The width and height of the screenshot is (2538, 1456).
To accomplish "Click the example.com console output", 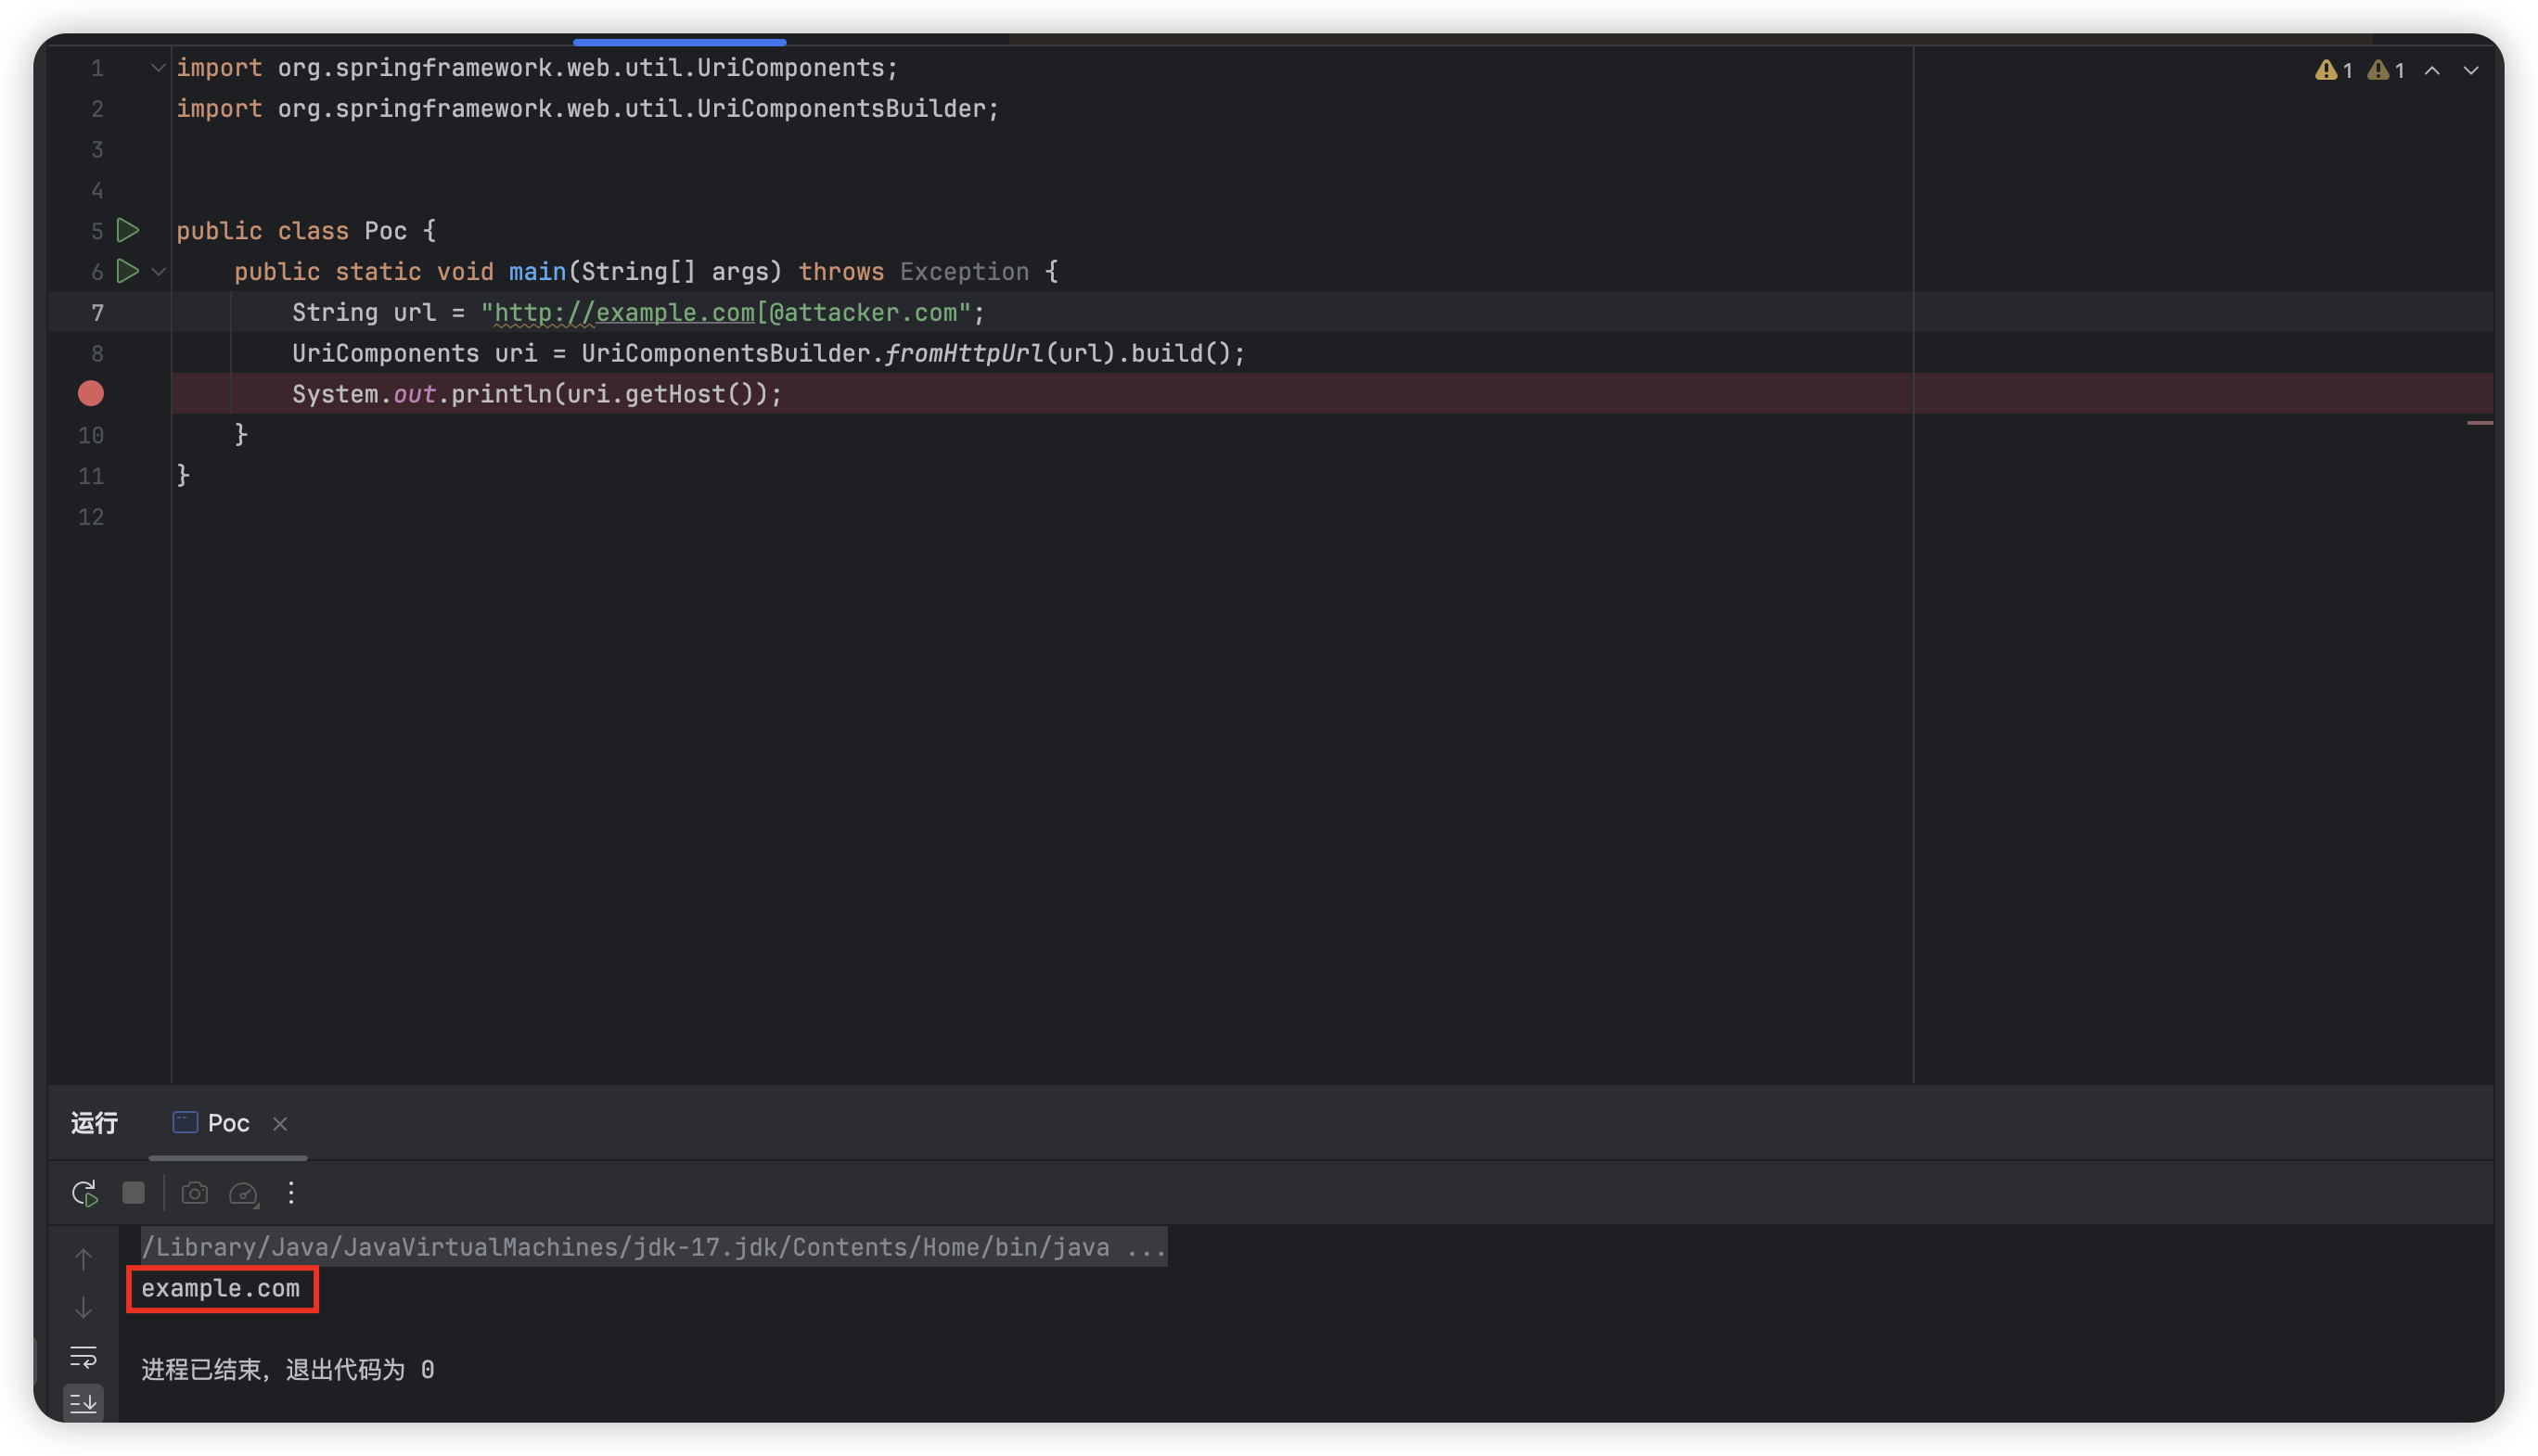I will pyautogui.click(x=221, y=1288).
